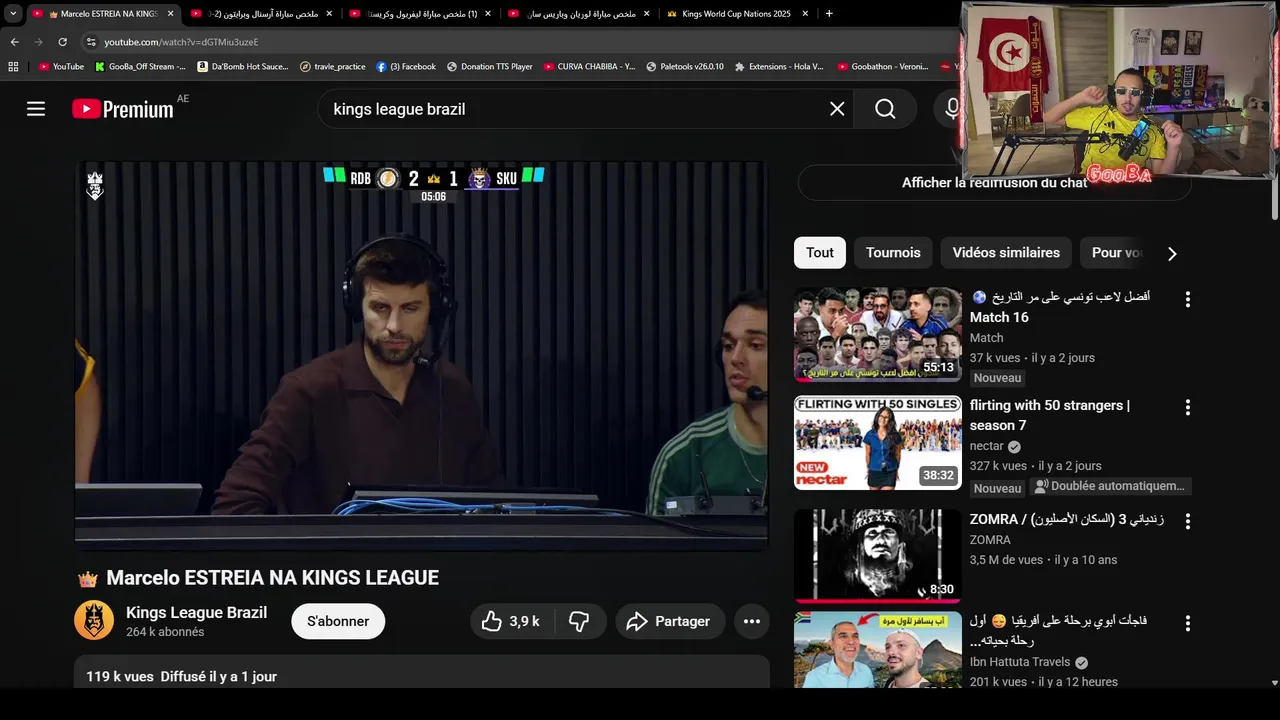This screenshot has height=720, width=1280.
Task: Clear the search box with X
Action: [837, 109]
